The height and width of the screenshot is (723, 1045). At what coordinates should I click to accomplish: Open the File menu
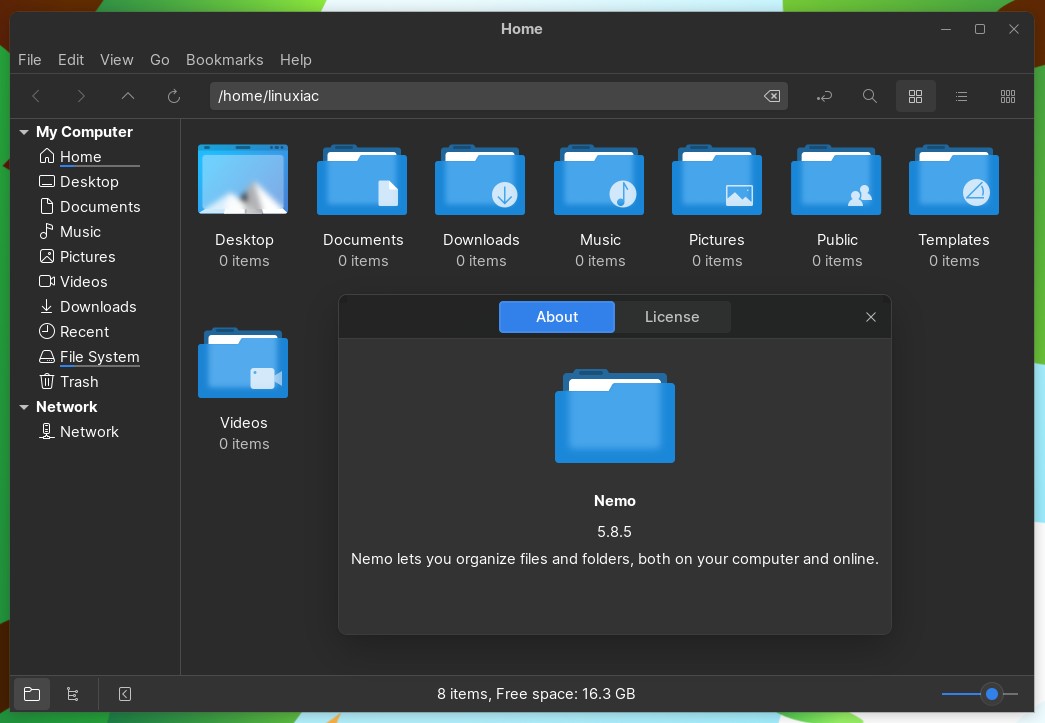click(x=29, y=60)
